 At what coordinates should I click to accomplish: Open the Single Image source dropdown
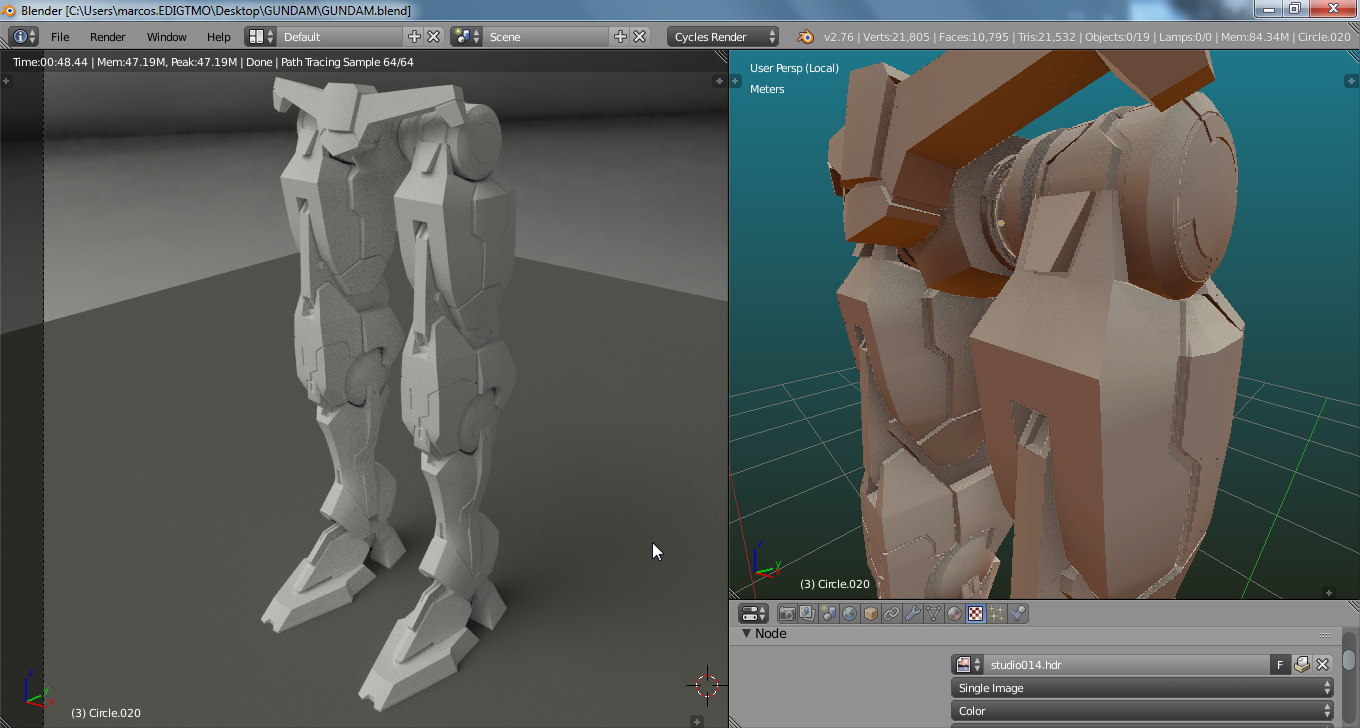pos(1142,688)
